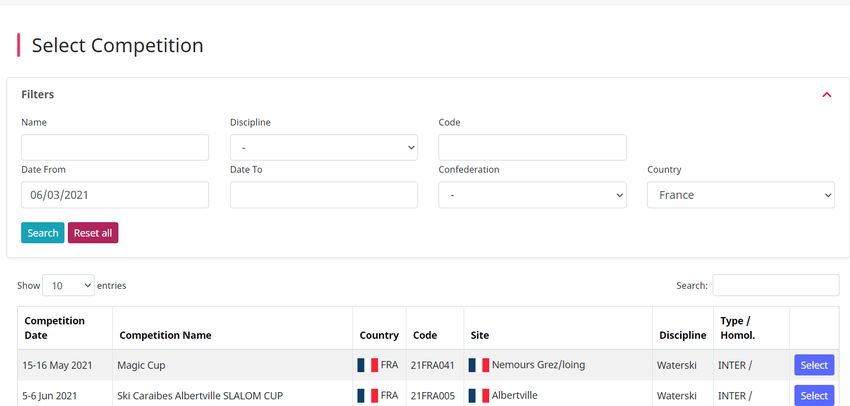The image size is (850, 406).
Task: Collapse the Filters panel chevron
Action: pyautogui.click(x=826, y=95)
